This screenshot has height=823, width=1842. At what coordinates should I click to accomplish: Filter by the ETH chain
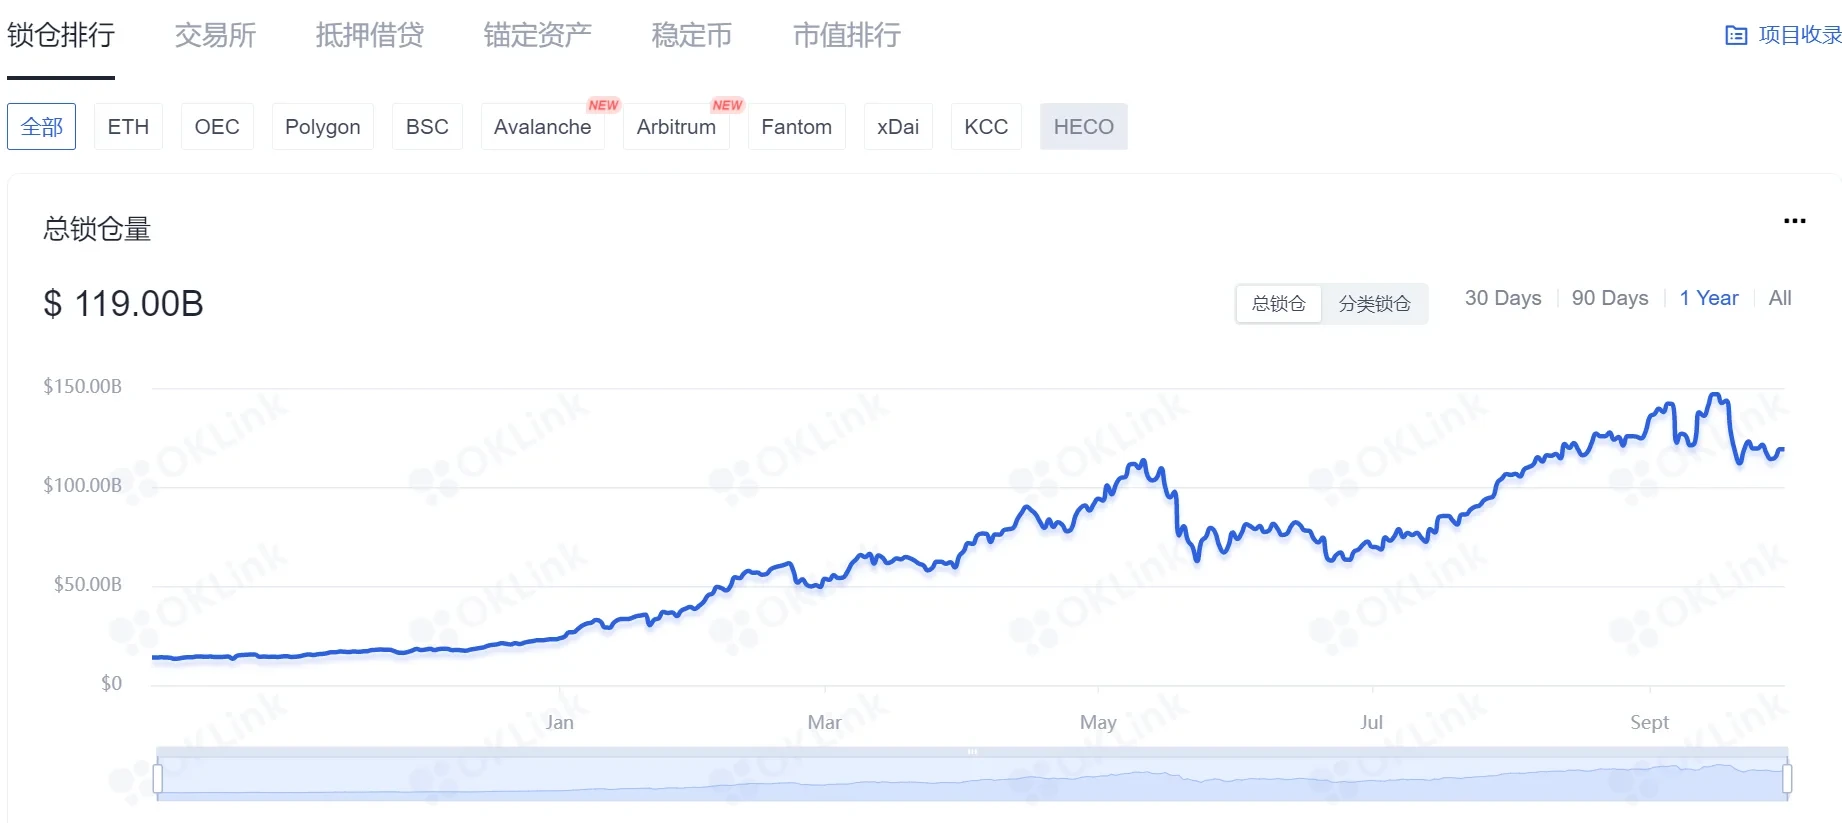pos(128,127)
